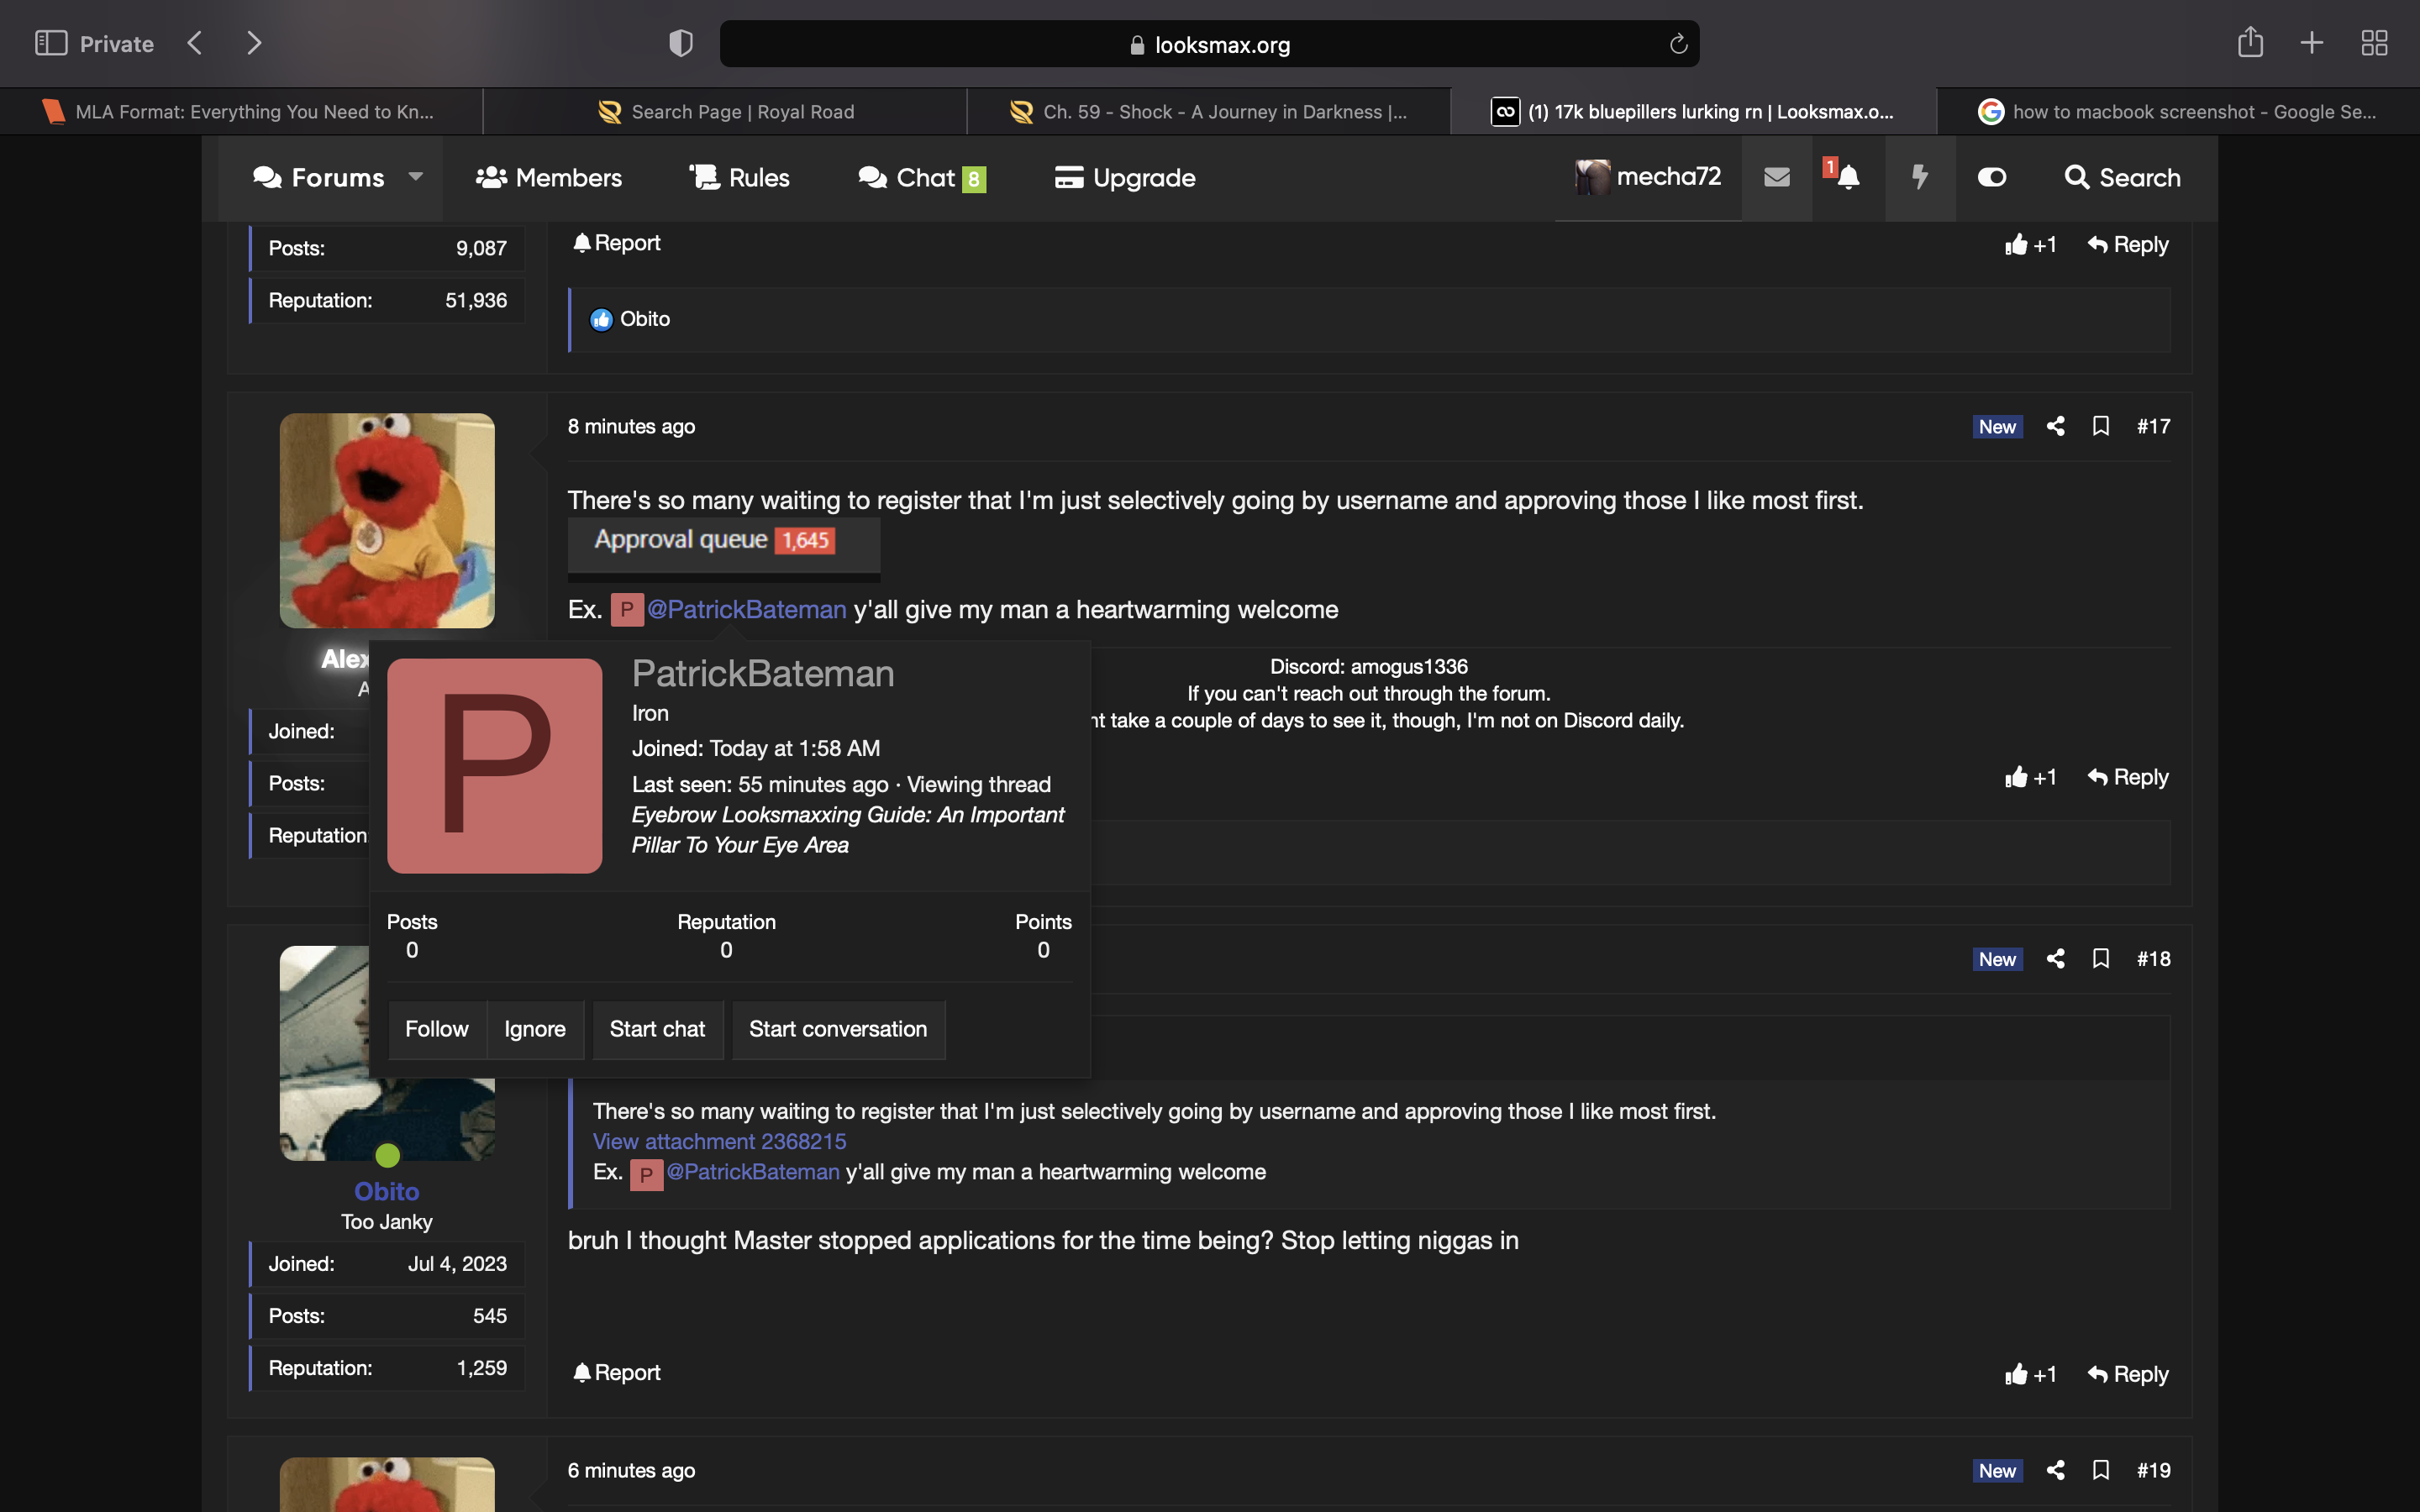Click the 6 minutes ago timestamp
Screen dimensions: 2420x1512
coord(631,1470)
